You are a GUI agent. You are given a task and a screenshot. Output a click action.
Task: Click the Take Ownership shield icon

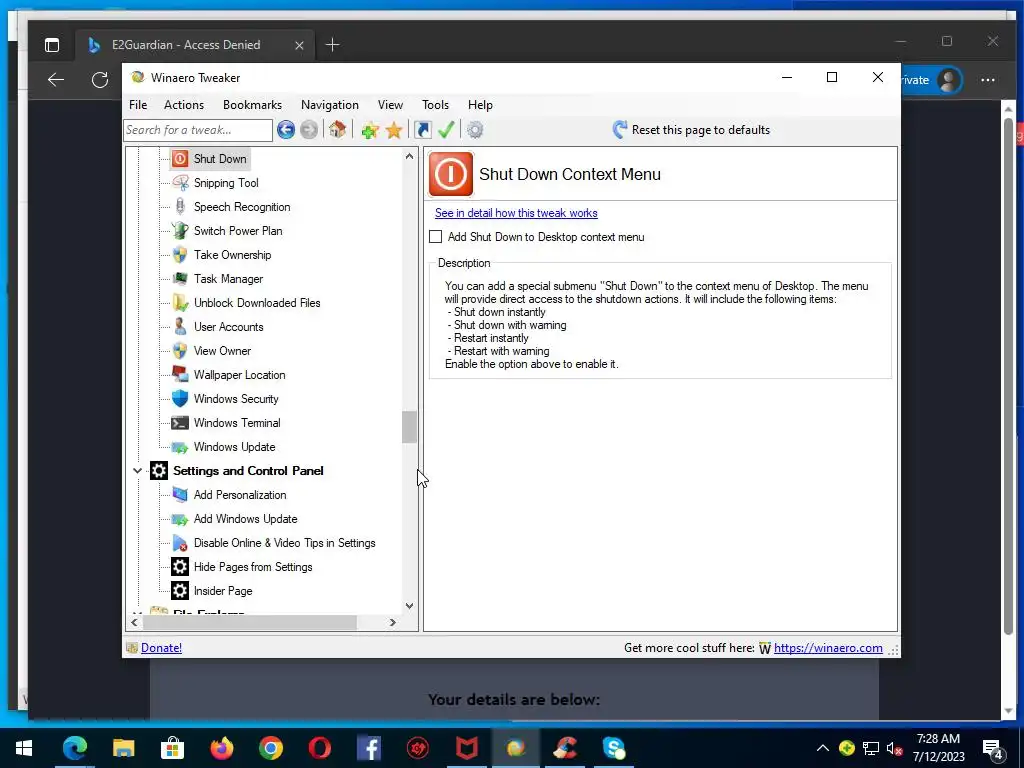(x=180, y=255)
